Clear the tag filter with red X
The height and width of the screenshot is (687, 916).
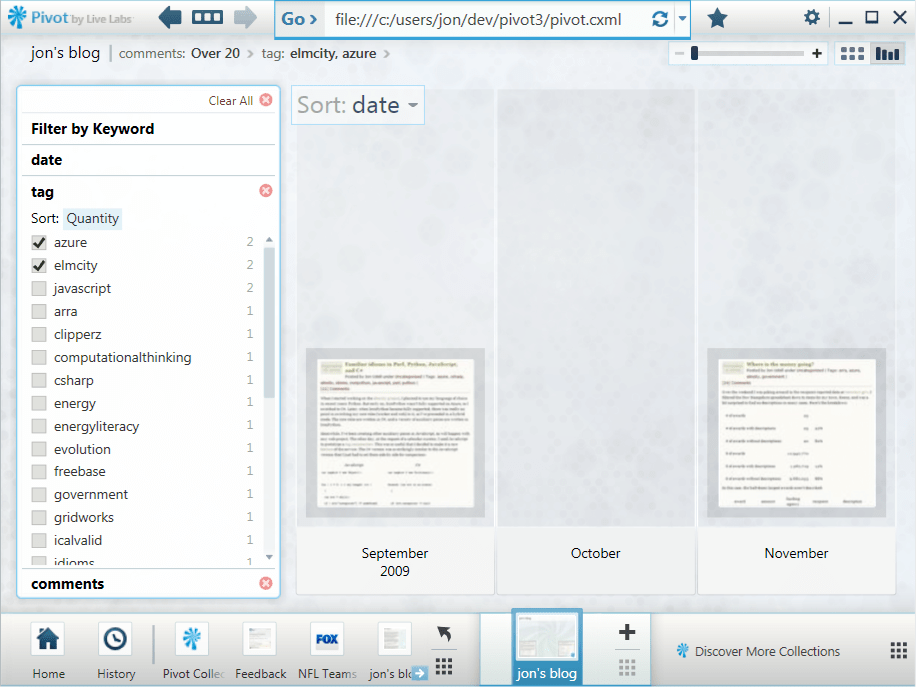click(x=266, y=190)
